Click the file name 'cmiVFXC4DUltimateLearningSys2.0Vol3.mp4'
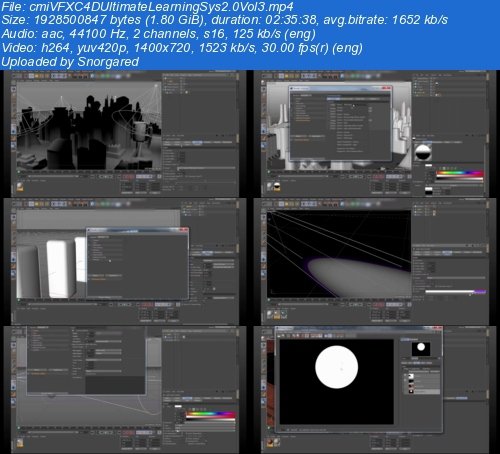Screen dimensions: 500x454 coord(161,6)
